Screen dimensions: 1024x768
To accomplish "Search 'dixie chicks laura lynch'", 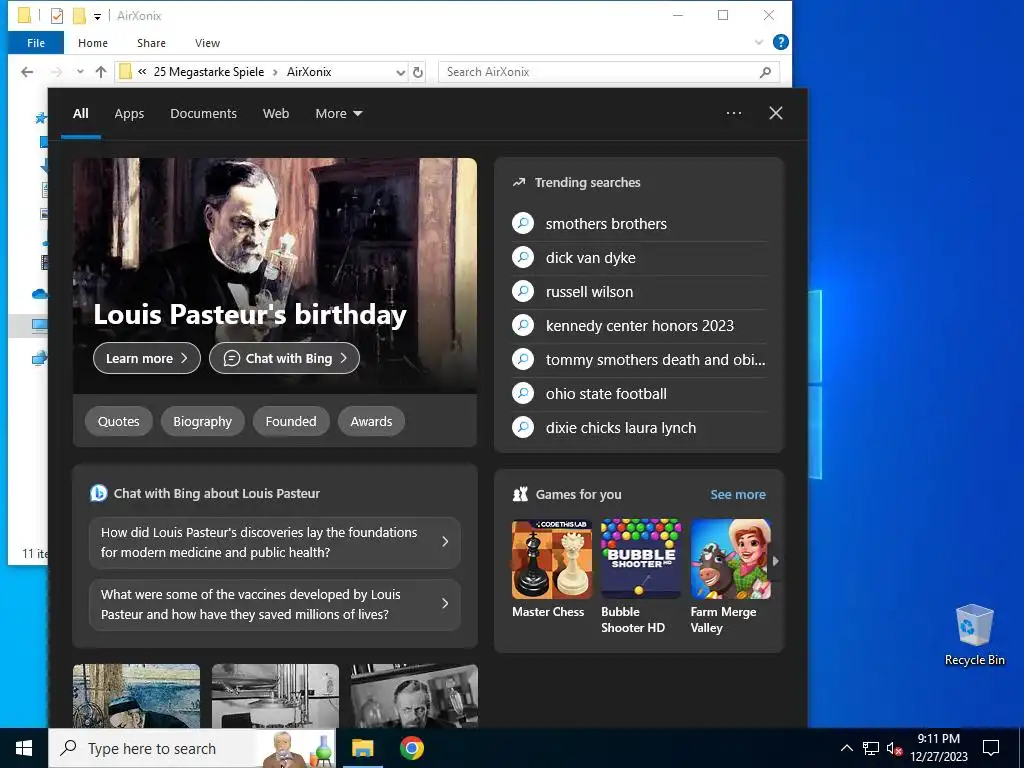I will click(639, 428).
